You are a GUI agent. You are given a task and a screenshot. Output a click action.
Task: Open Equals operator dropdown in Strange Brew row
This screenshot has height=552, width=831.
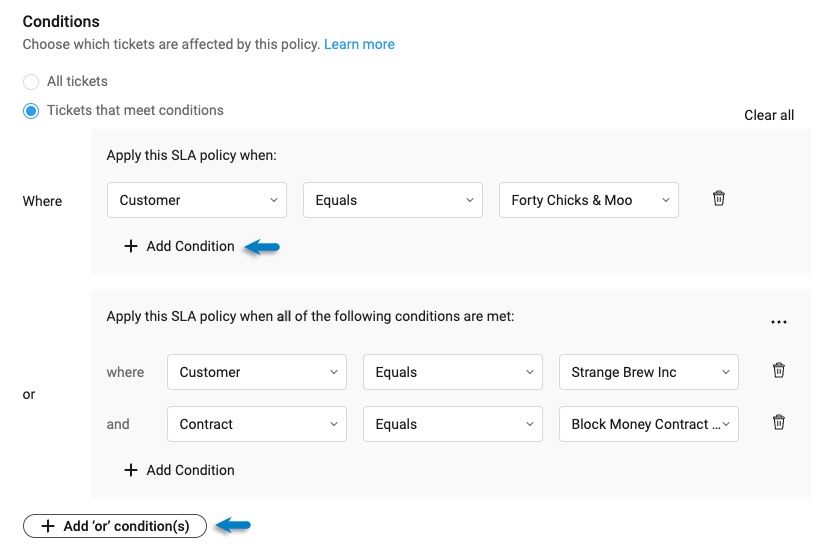(453, 372)
